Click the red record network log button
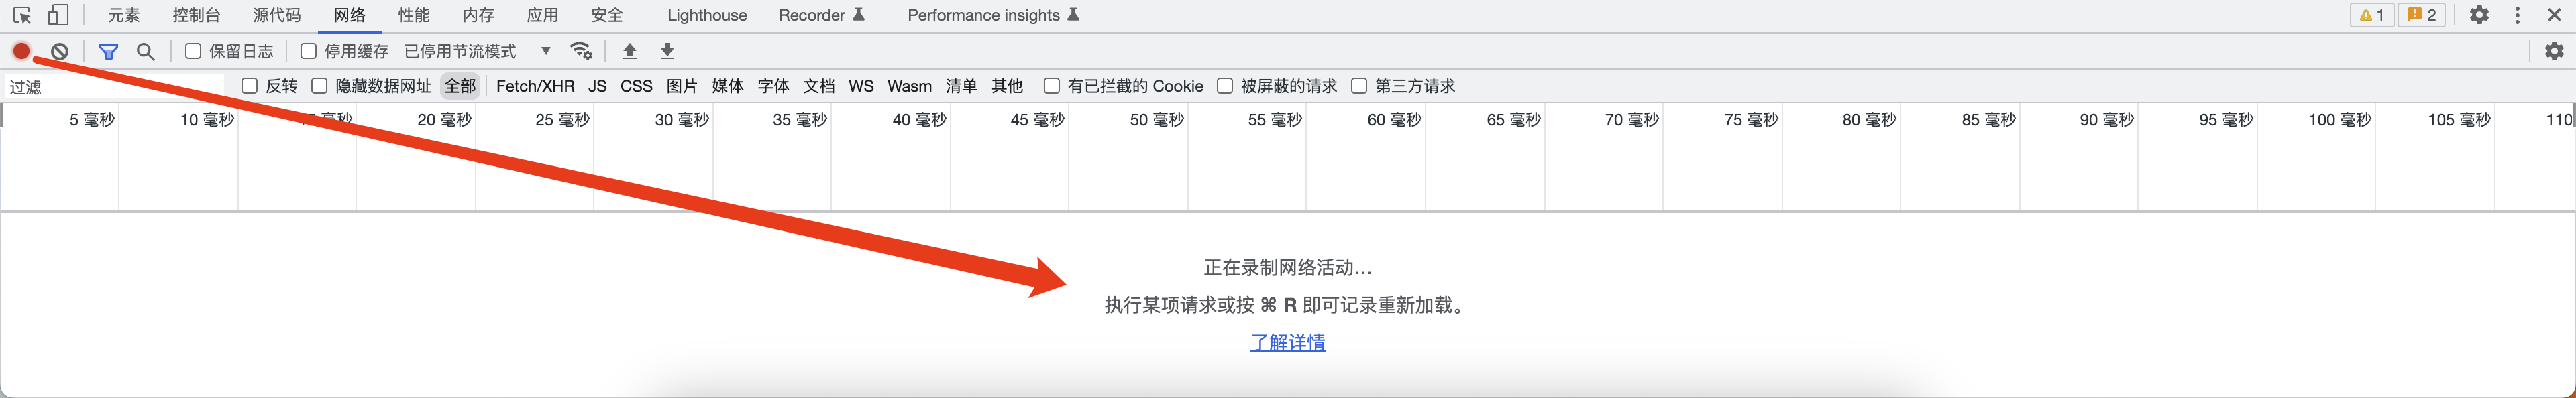 [21, 51]
